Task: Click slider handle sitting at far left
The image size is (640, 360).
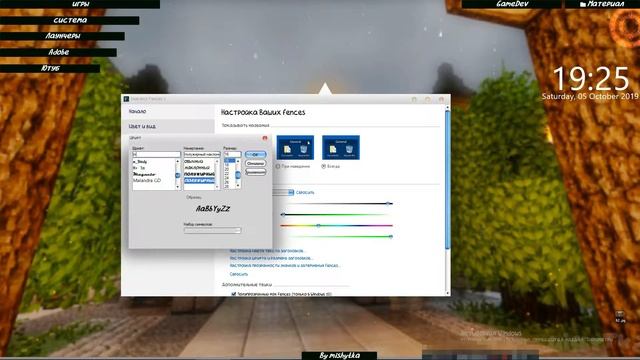Action: pos(283,214)
